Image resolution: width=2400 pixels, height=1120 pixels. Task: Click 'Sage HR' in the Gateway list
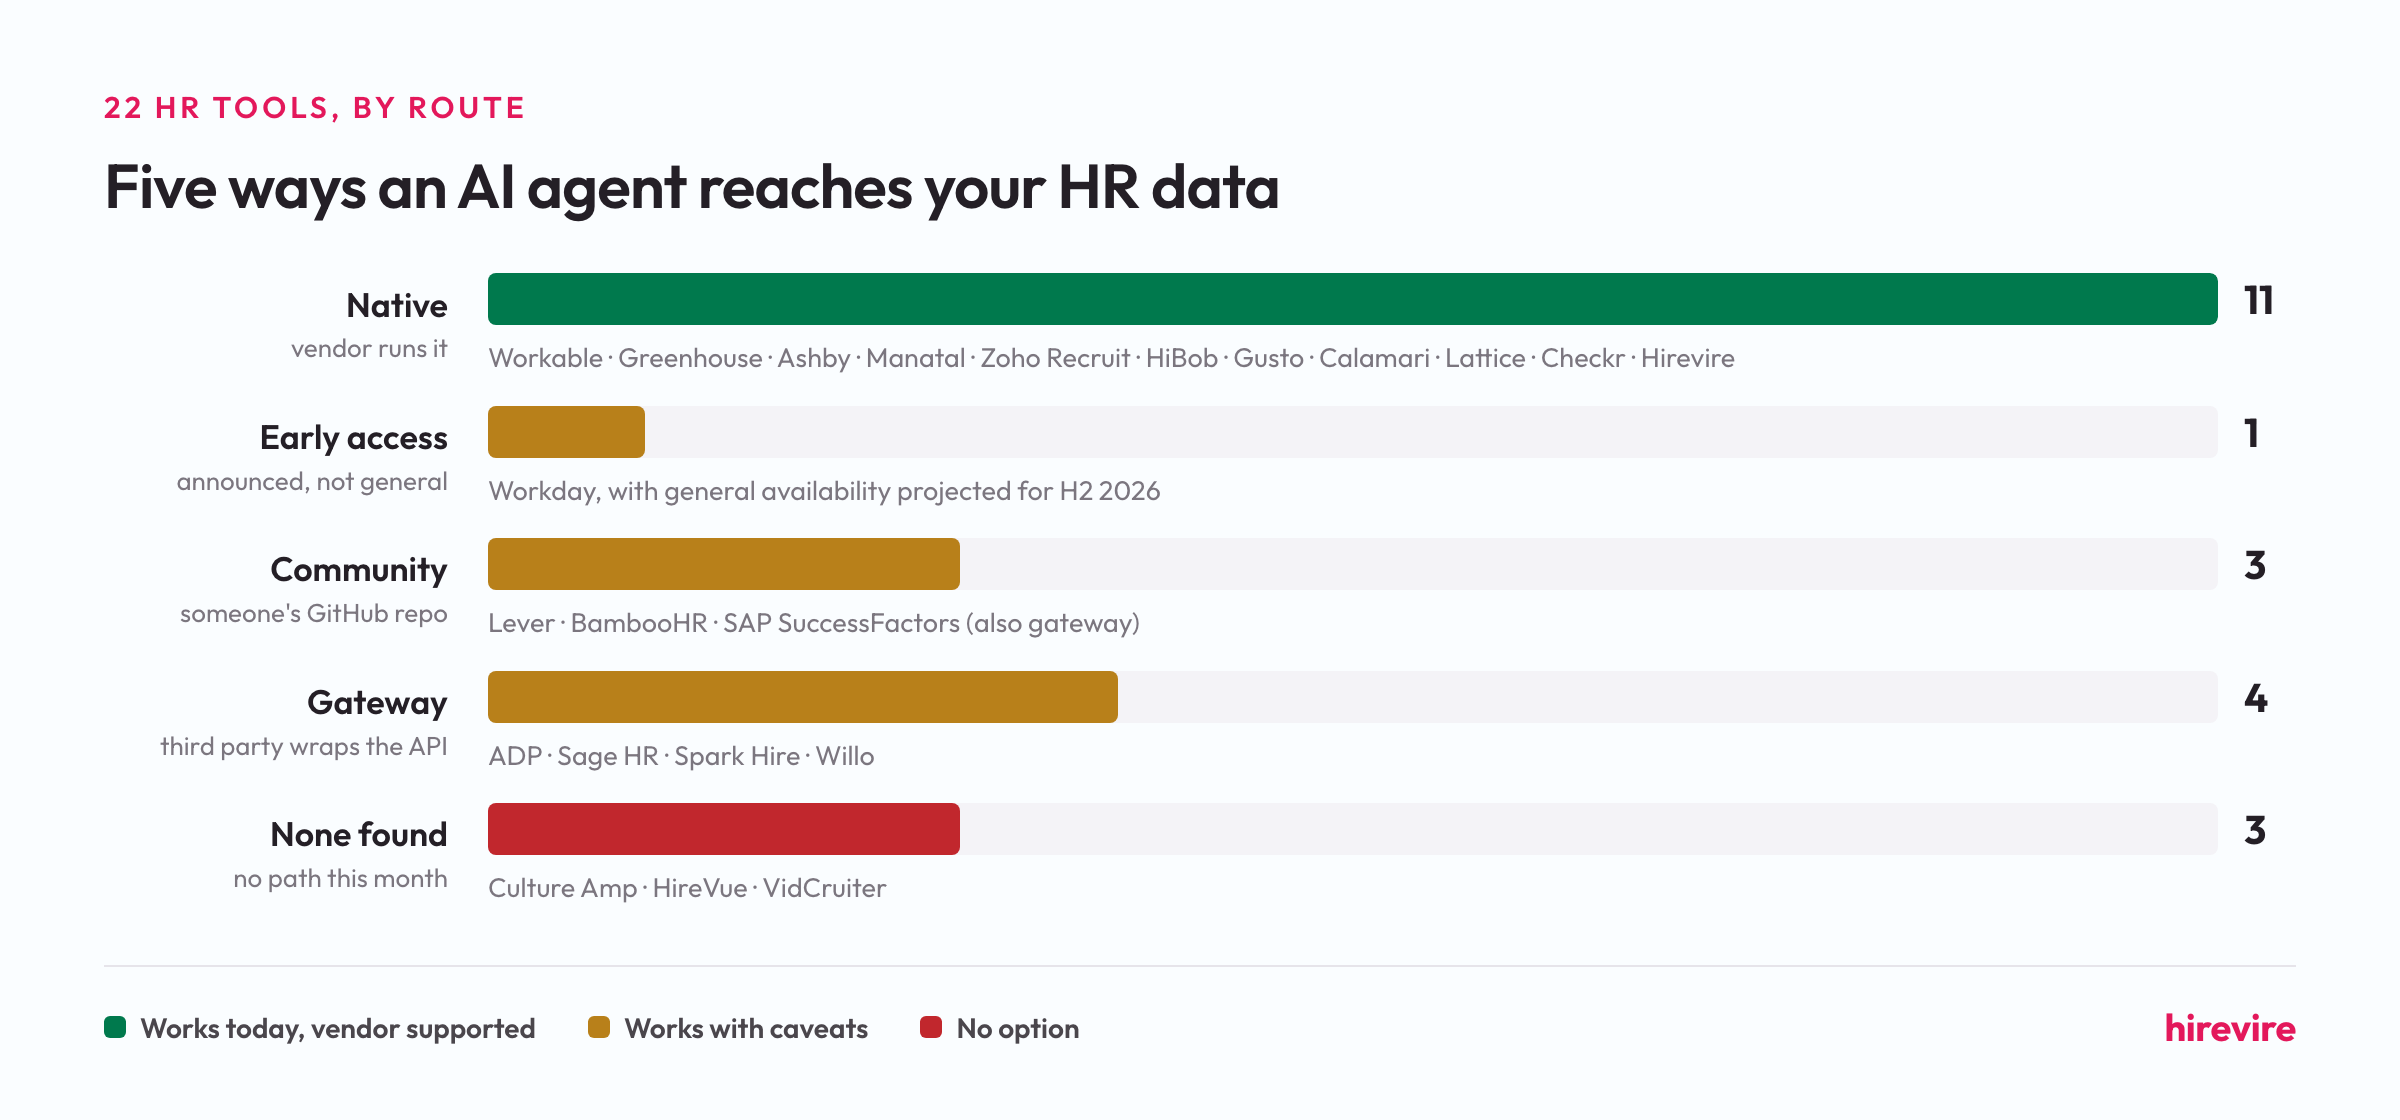pos(608,756)
